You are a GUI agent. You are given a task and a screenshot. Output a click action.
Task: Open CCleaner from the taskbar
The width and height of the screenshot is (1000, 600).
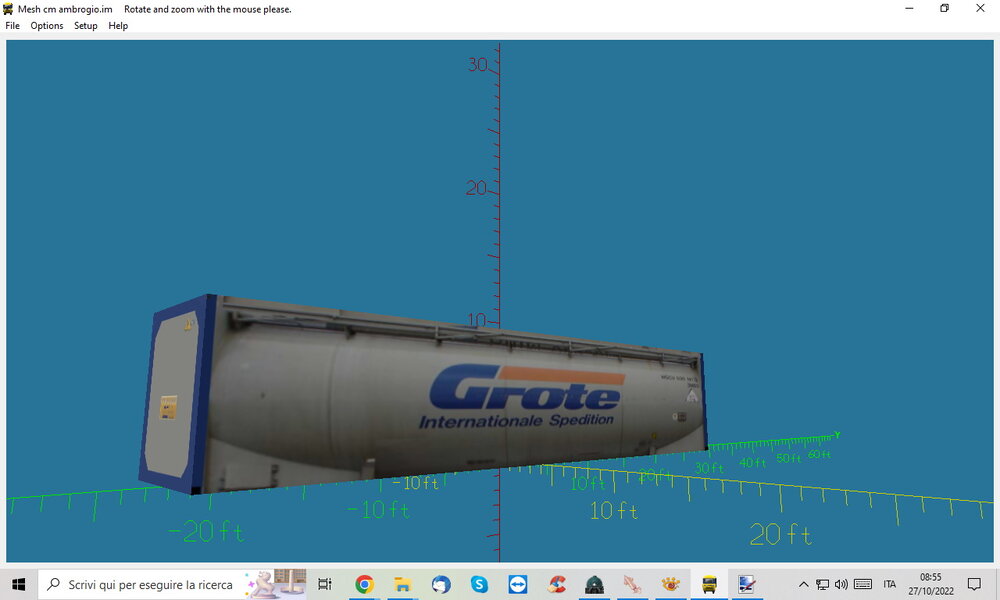click(556, 584)
